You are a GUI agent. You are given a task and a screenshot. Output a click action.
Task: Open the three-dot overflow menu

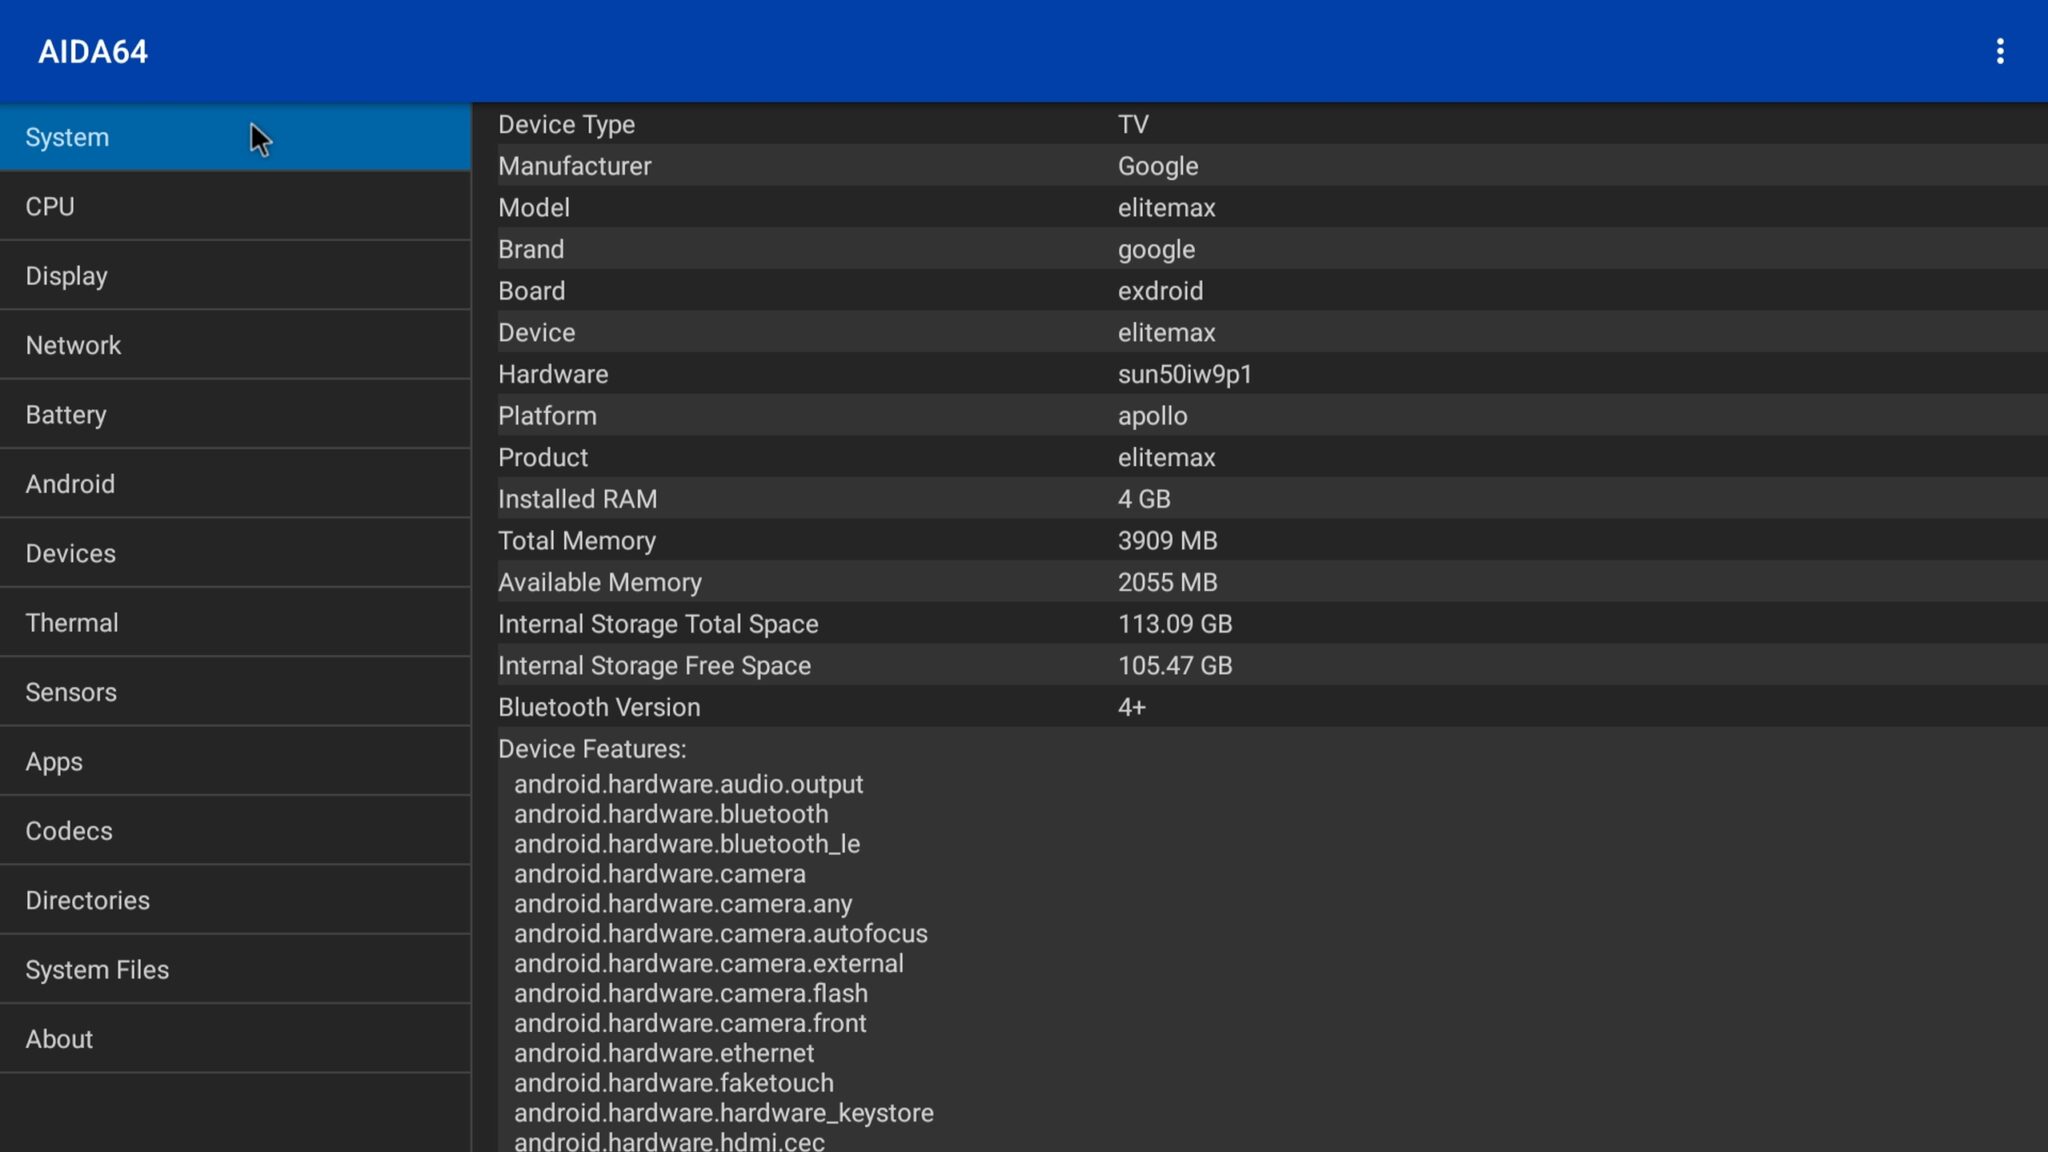(2000, 51)
